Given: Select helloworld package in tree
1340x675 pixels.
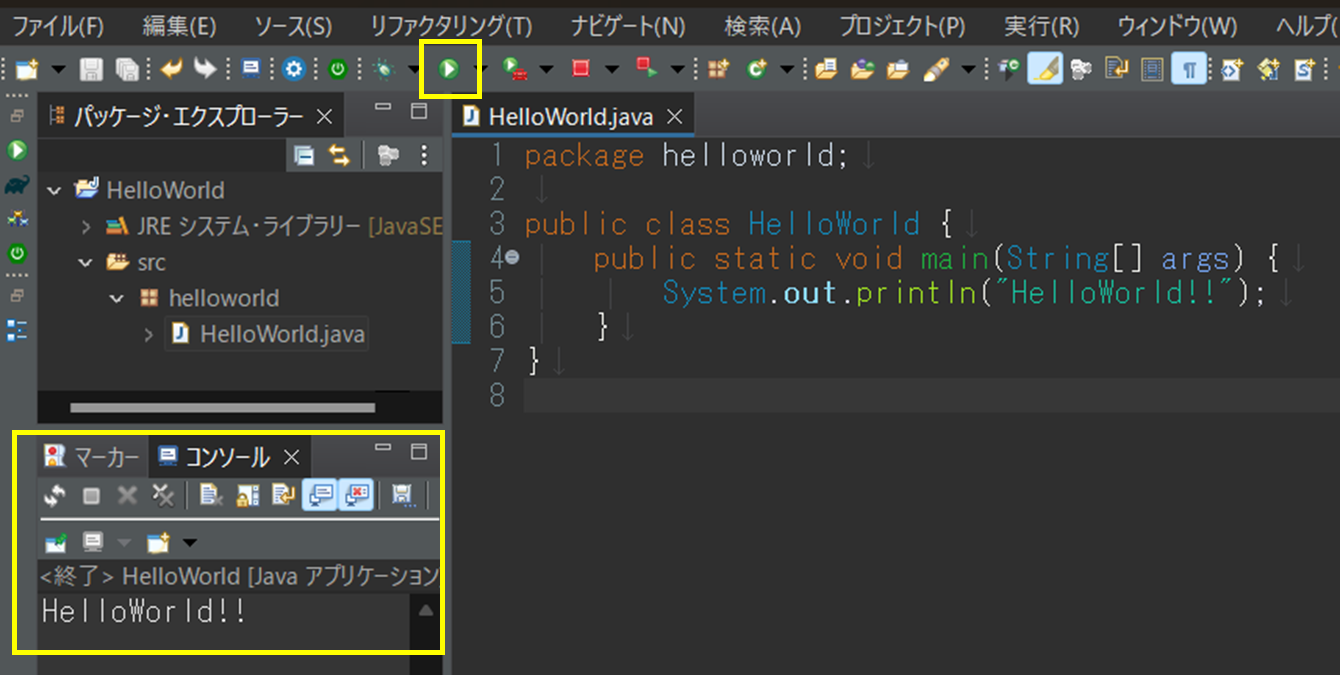Looking at the screenshot, I should click(x=209, y=298).
